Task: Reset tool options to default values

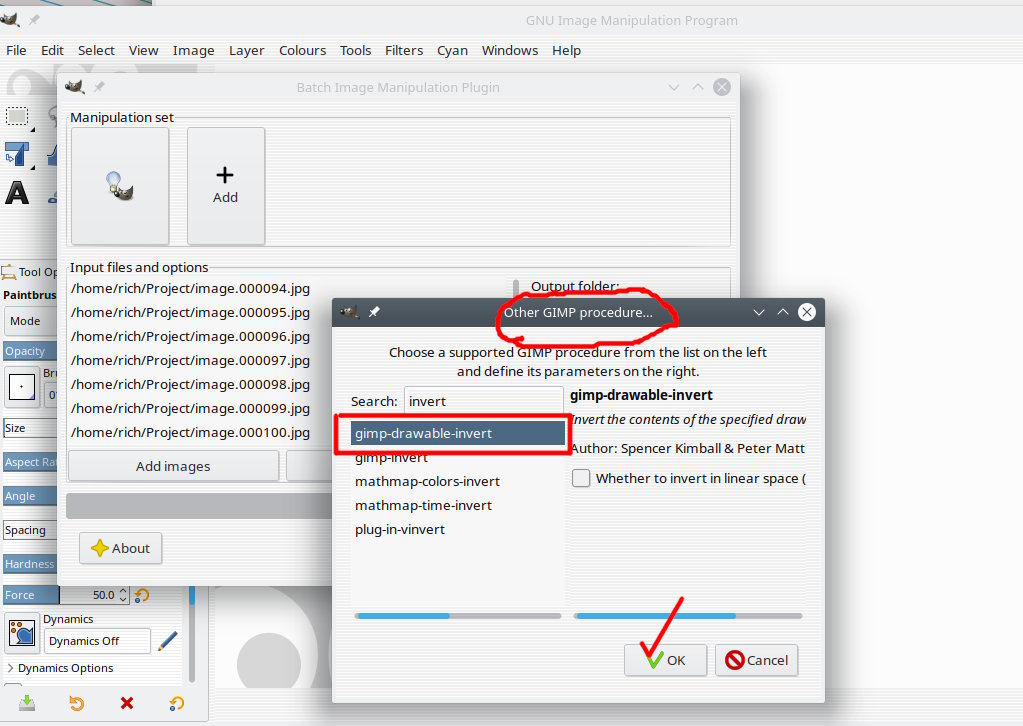Action: tap(176, 703)
